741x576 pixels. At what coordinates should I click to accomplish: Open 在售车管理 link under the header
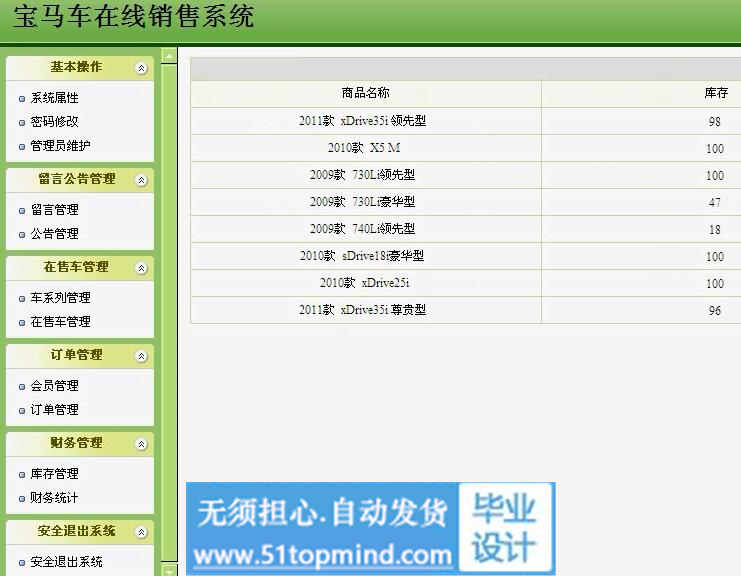point(60,322)
